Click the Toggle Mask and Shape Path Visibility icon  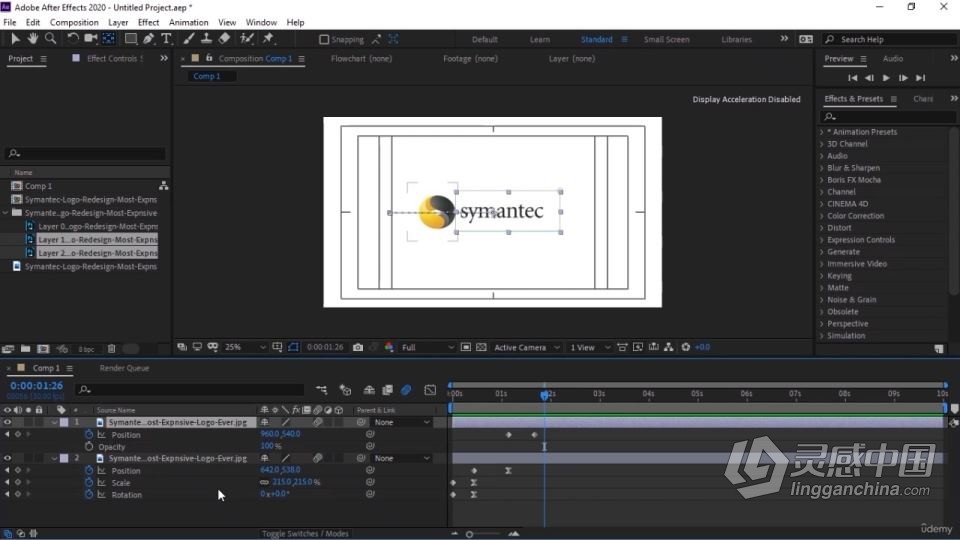pos(293,347)
